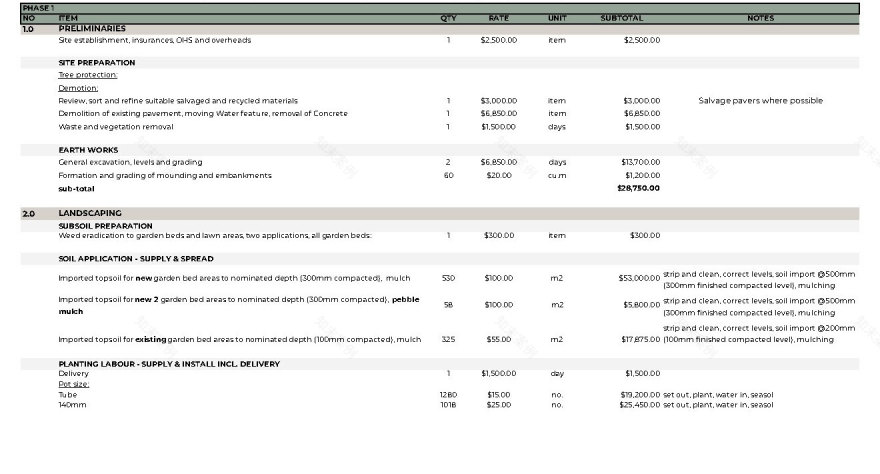Click the $53,000.00 subtotal cell
Viewport: 880px width, 474px height.
coord(640,278)
